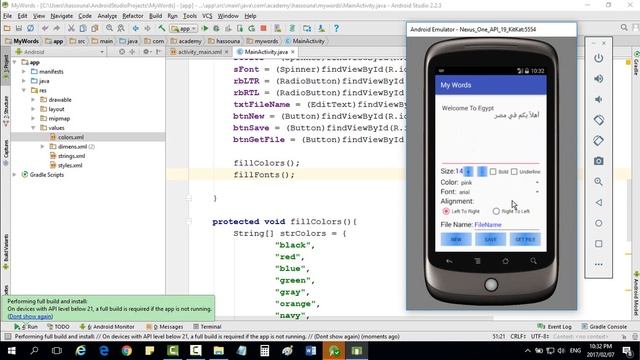The image size is (640, 360).
Task: Expand the dimens.xml node
Action: tap(43, 147)
